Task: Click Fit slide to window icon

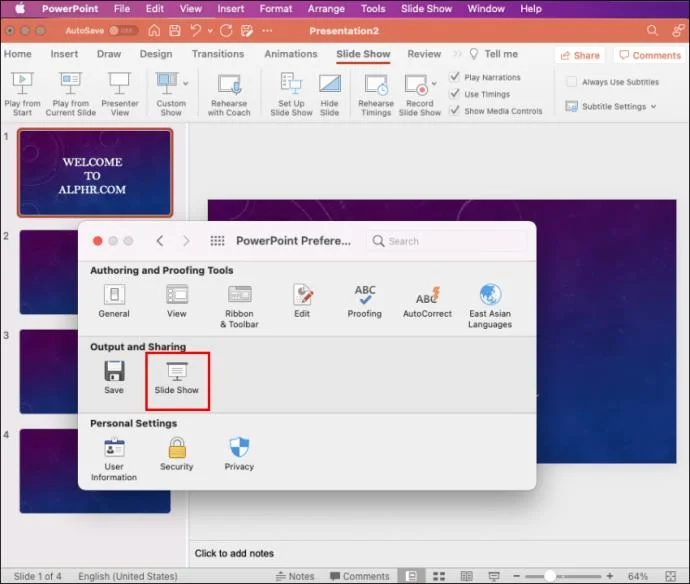Action: point(671,576)
